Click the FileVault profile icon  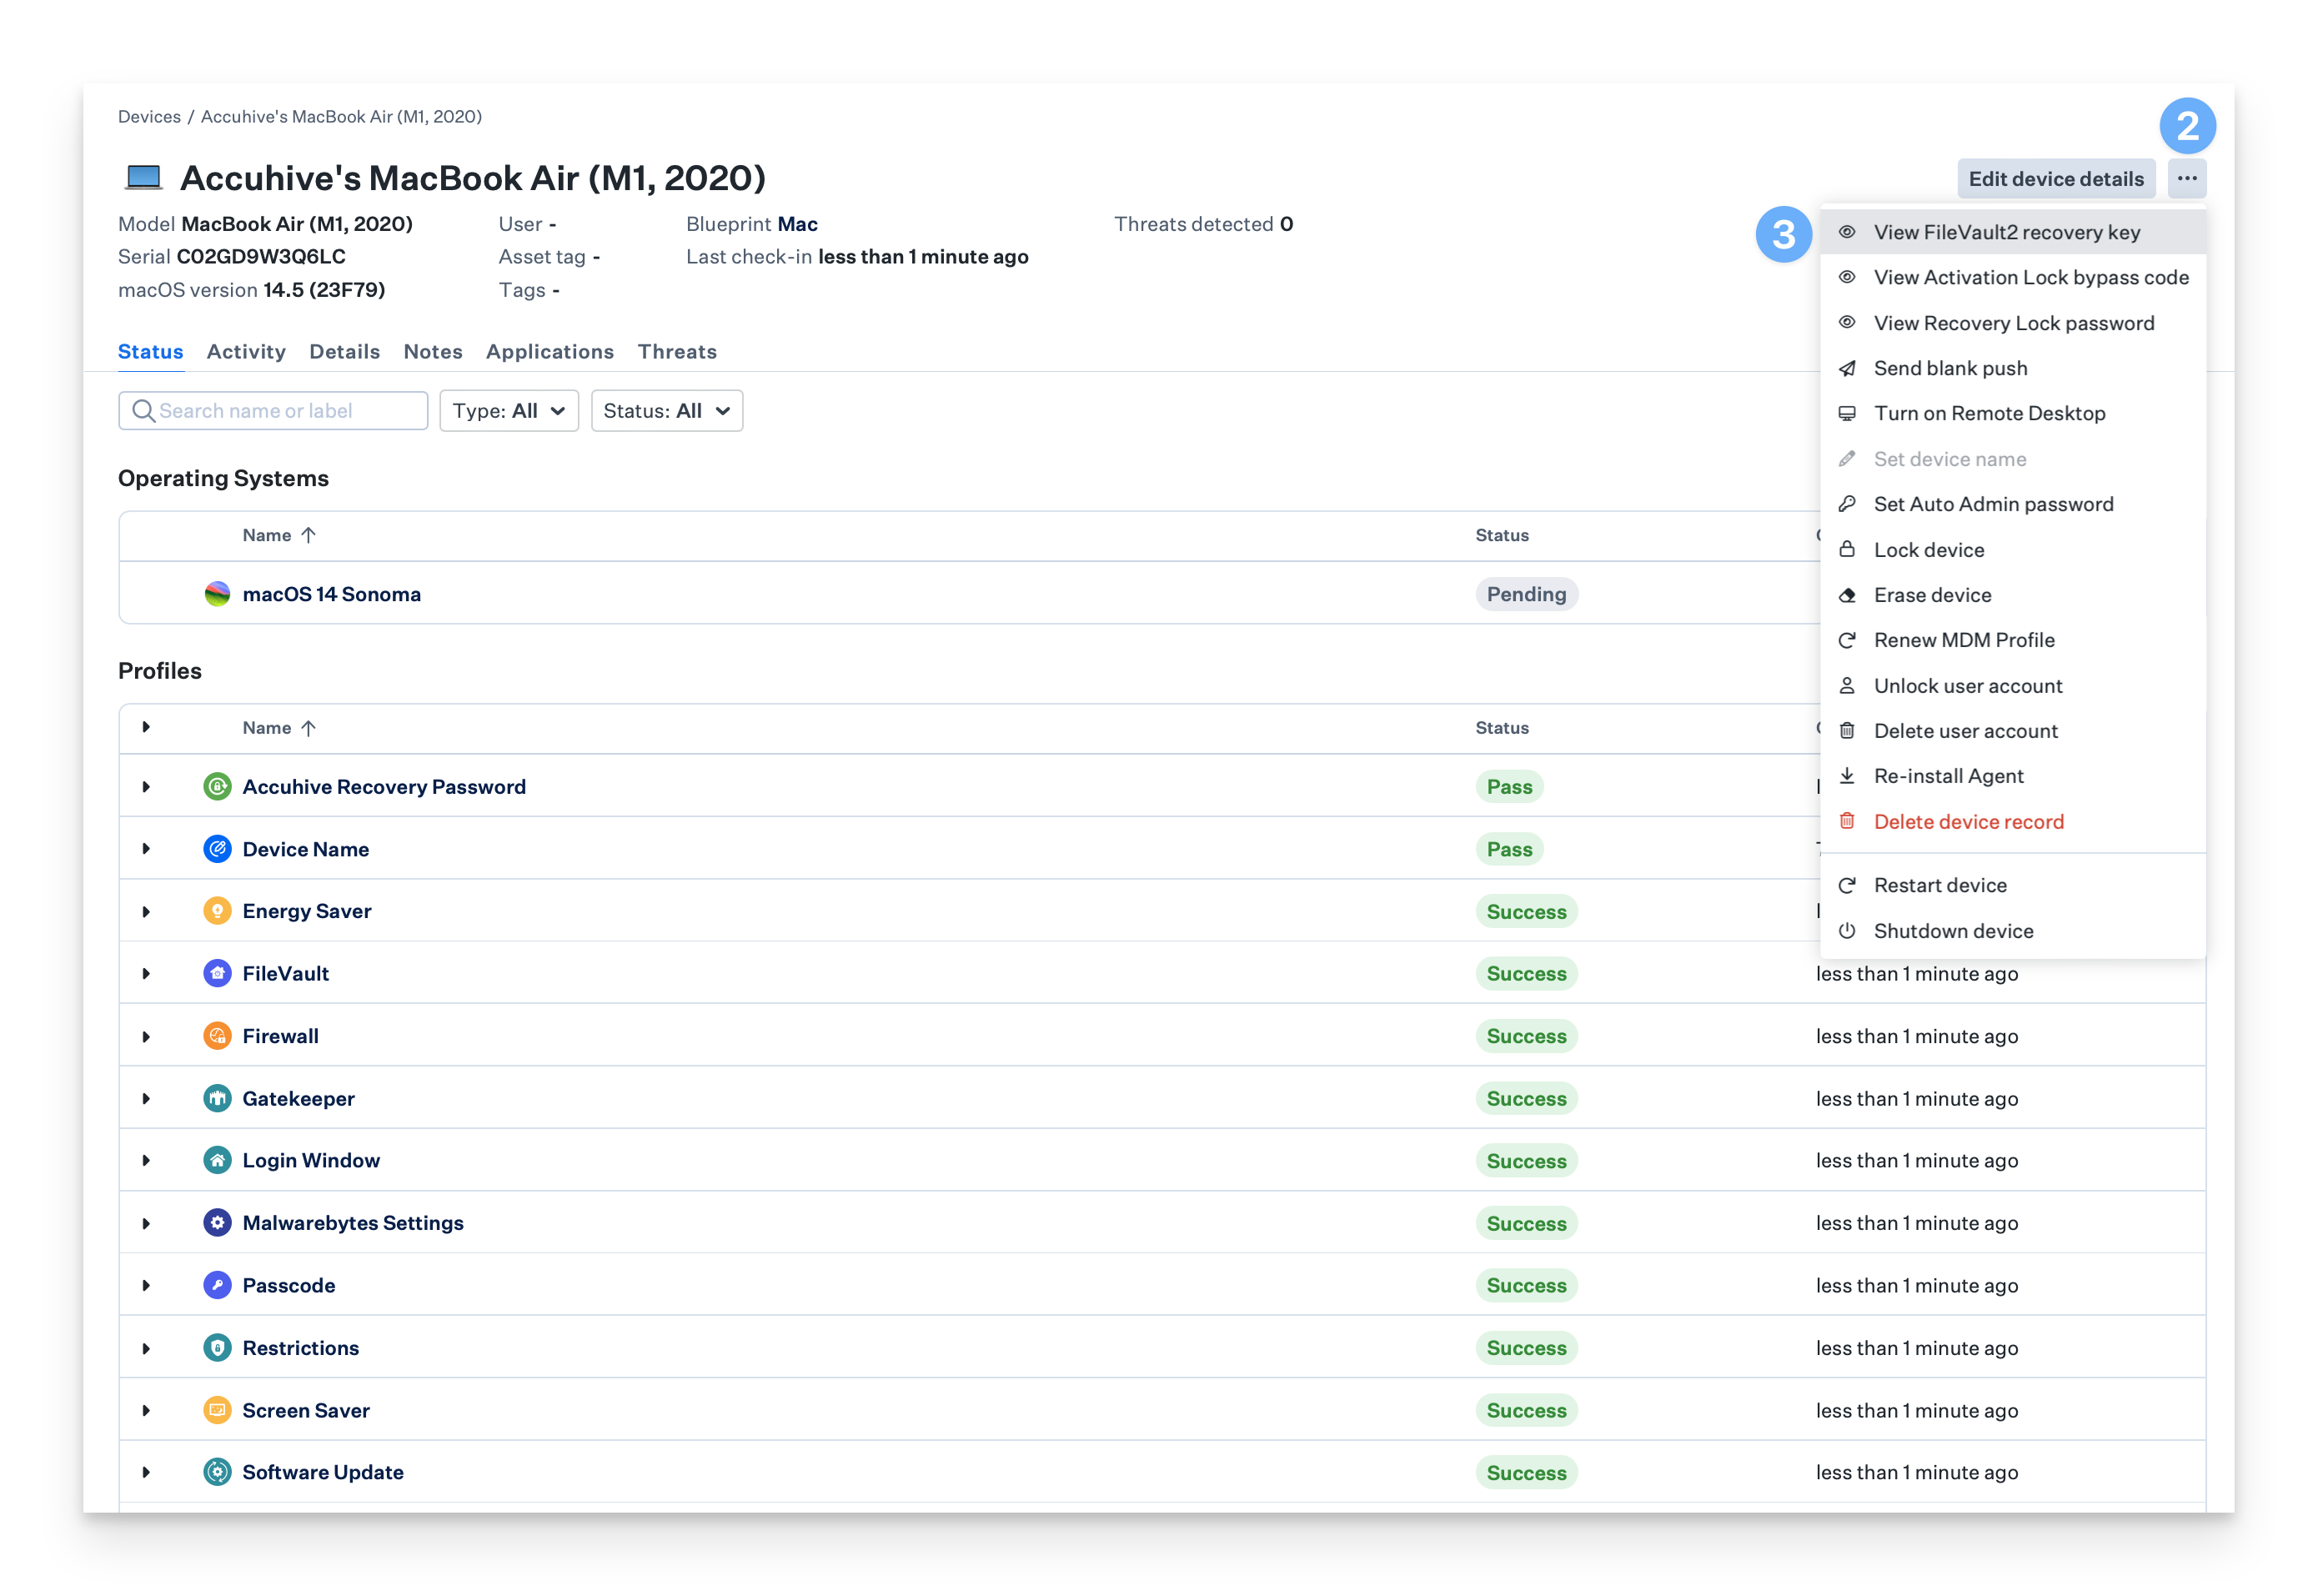coord(217,973)
